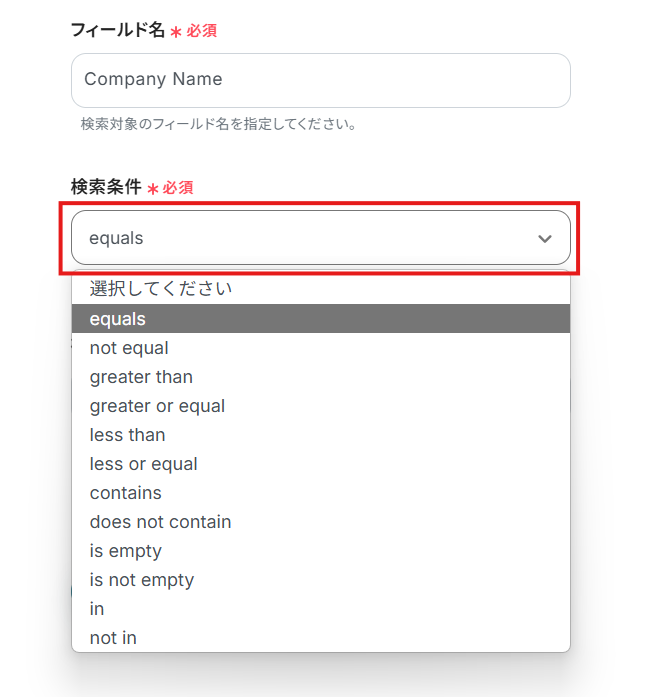Select does not contain option

click(321, 521)
